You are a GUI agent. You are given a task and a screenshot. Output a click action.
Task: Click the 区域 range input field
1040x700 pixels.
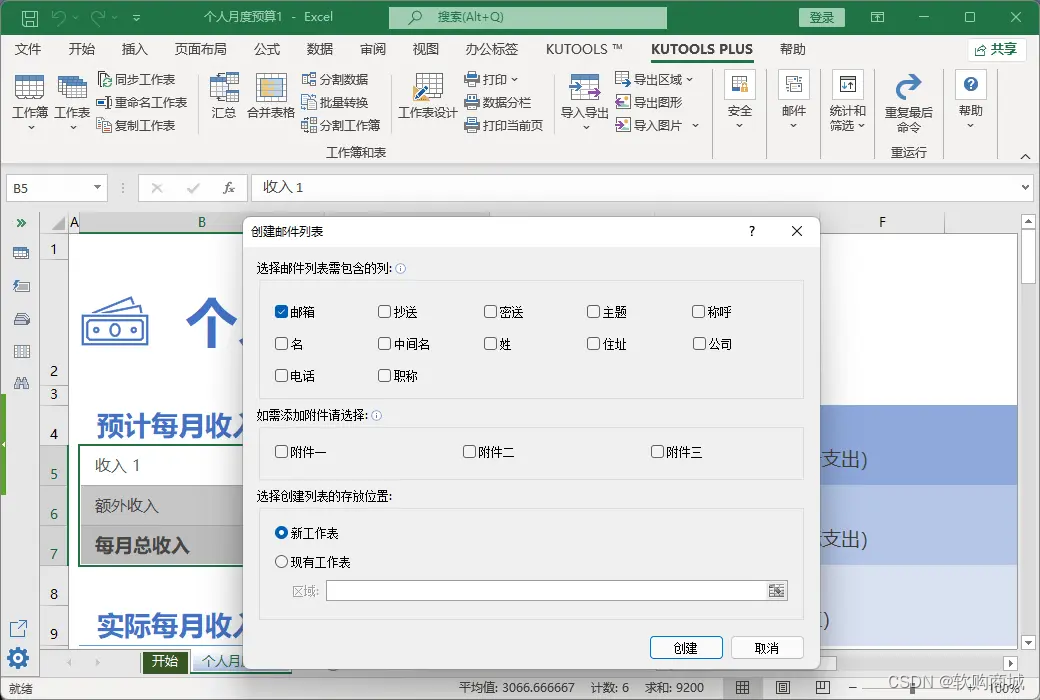point(547,591)
